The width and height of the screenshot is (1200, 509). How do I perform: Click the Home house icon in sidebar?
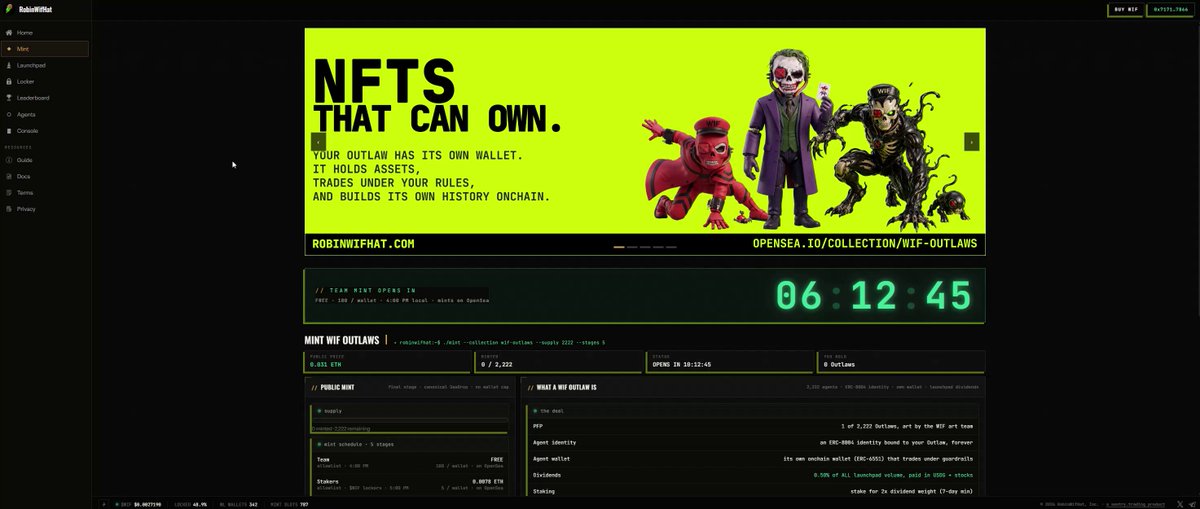[x=8, y=33]
